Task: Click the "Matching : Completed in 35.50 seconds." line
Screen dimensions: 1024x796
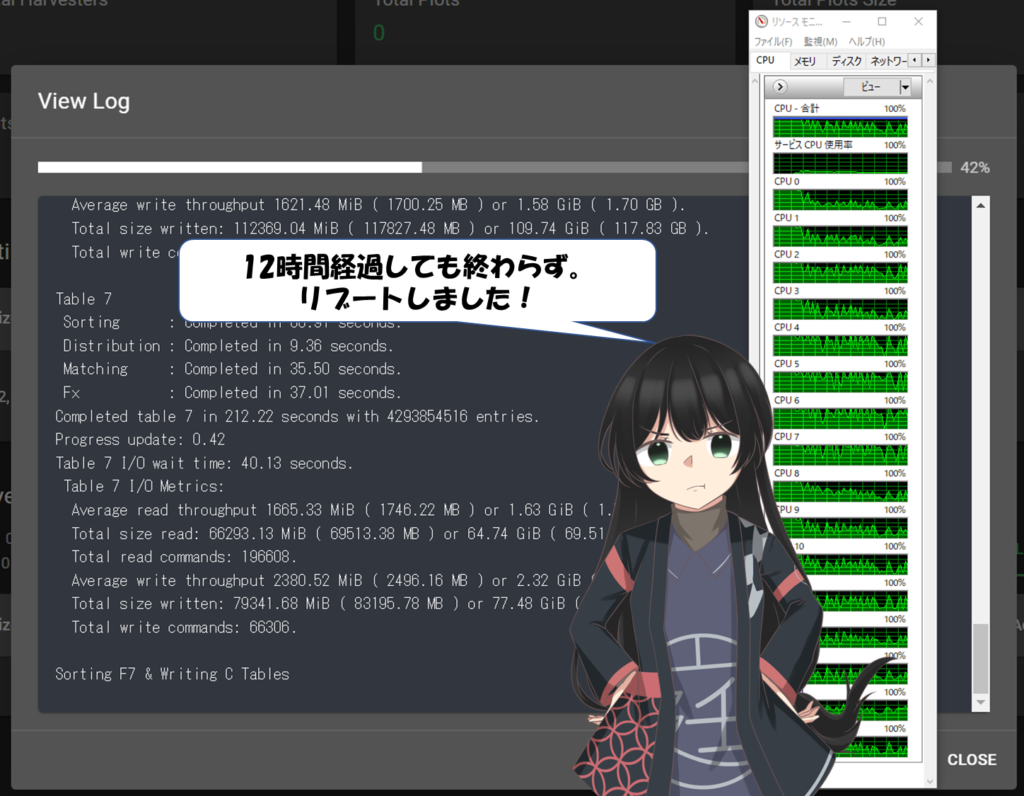Action: [x=232, y=369]
